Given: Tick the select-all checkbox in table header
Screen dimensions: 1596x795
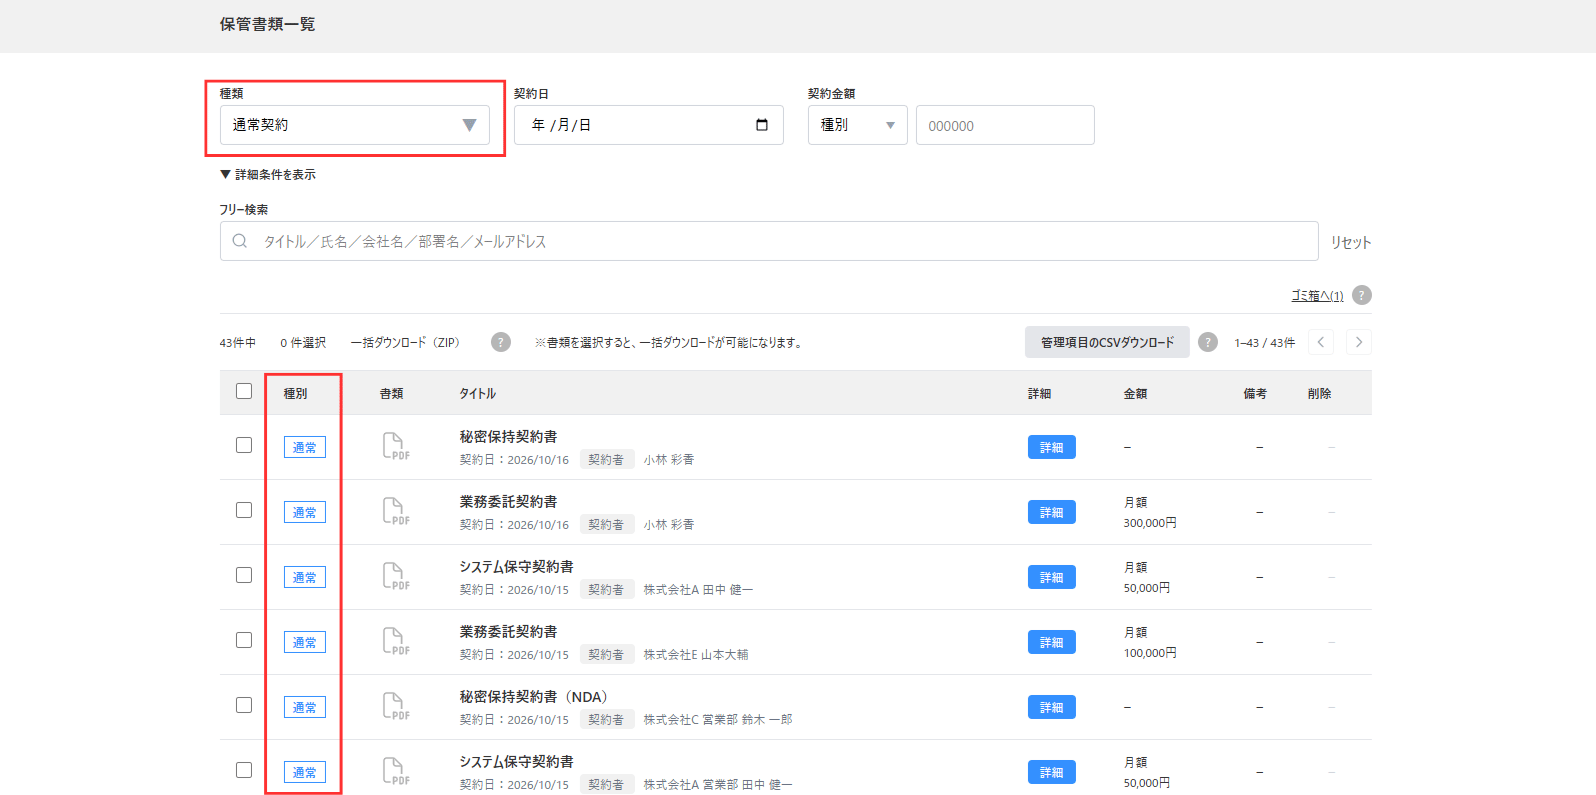Looking at the screenshot, I should 244,391.
